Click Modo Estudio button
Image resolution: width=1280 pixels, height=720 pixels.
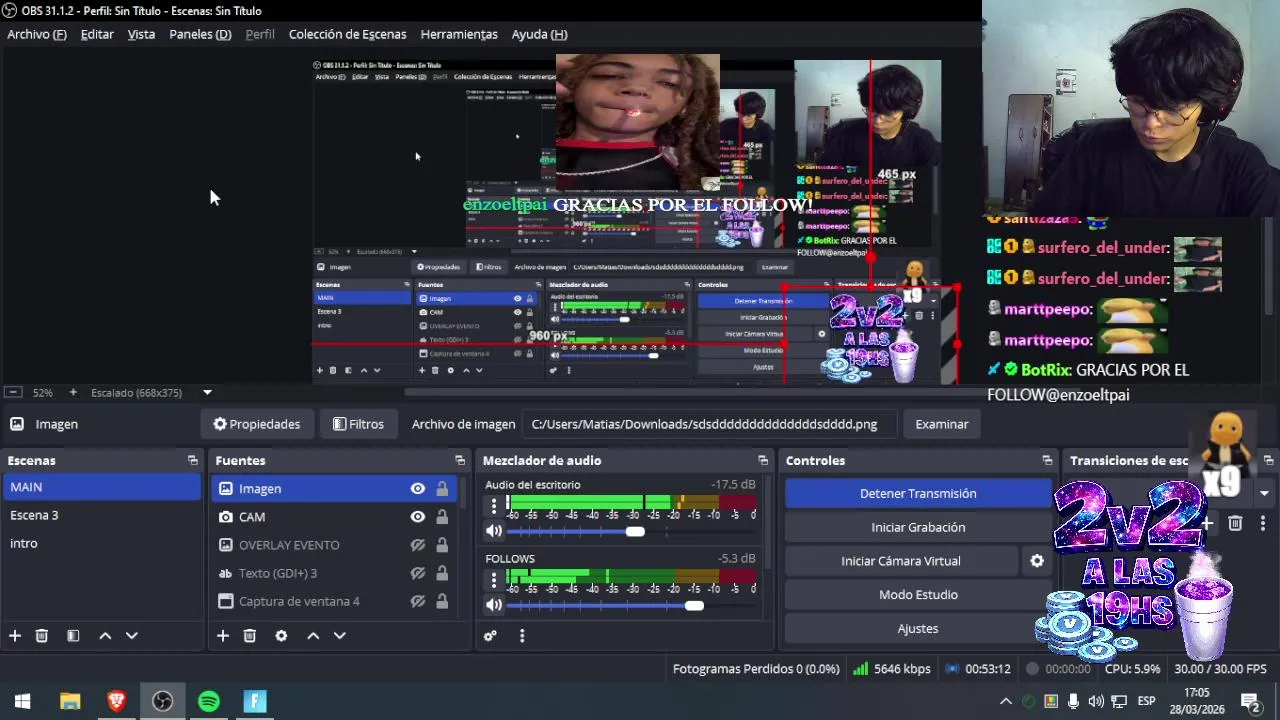(918, 595)
